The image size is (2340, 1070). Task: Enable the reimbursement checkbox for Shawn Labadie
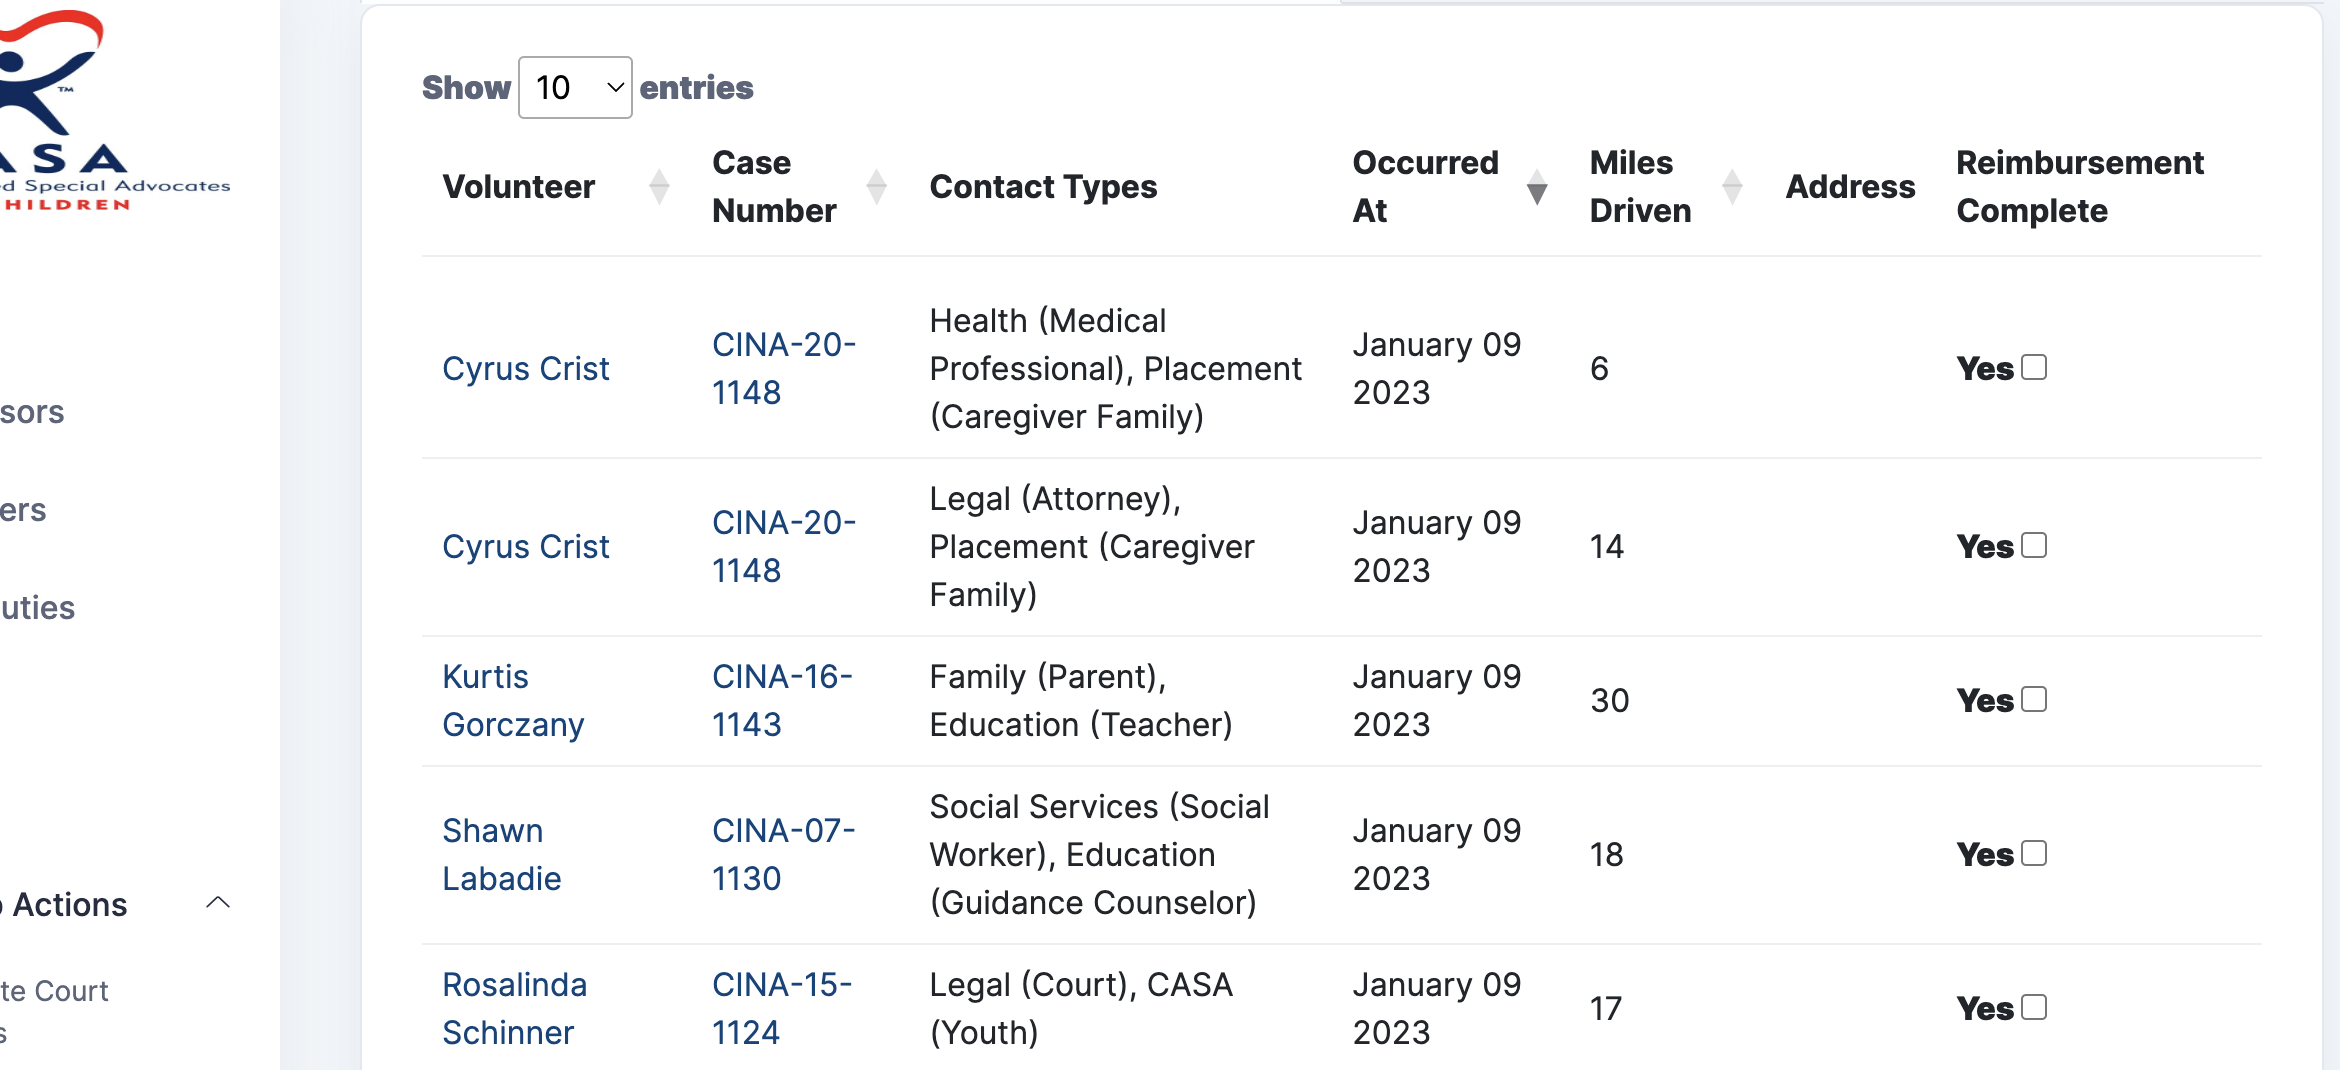[x=2032, y=853]
